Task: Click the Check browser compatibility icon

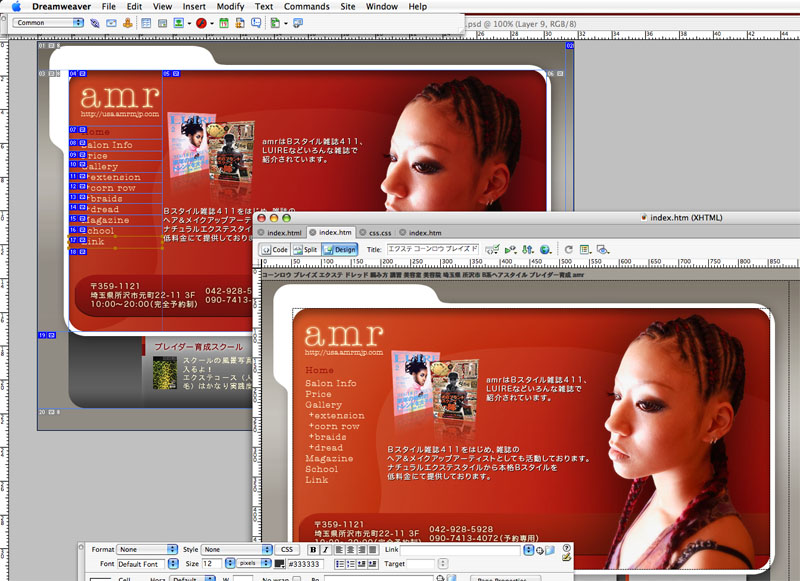Action: pyautogui.click(x=510, y=249)
